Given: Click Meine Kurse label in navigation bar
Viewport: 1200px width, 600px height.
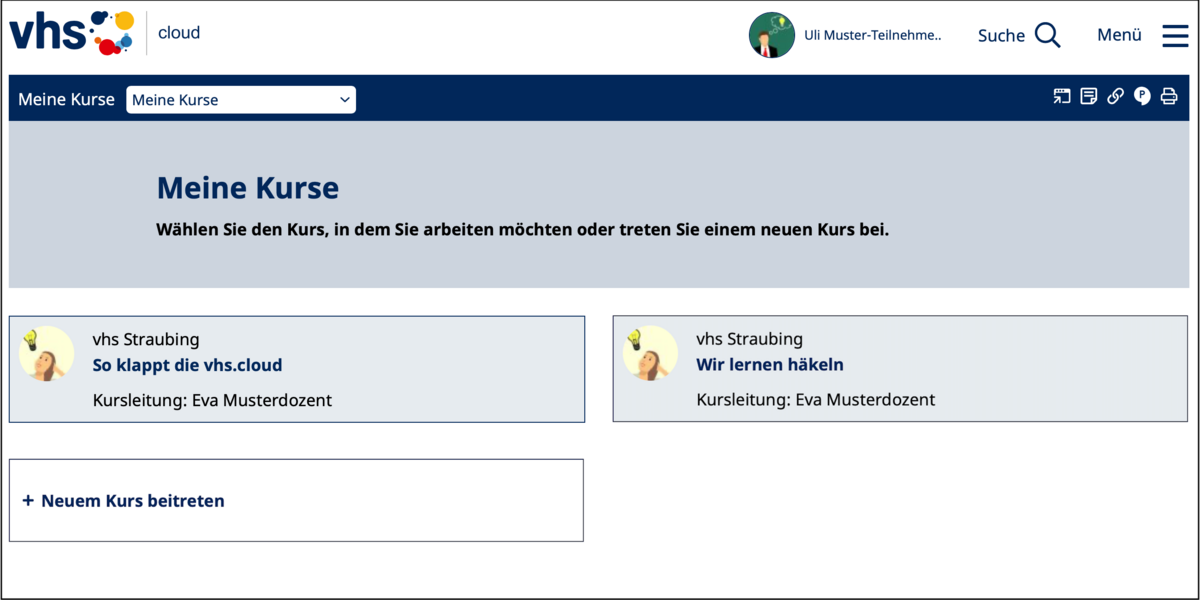Looking at the screenshot, I should click(x=66, y=100).
